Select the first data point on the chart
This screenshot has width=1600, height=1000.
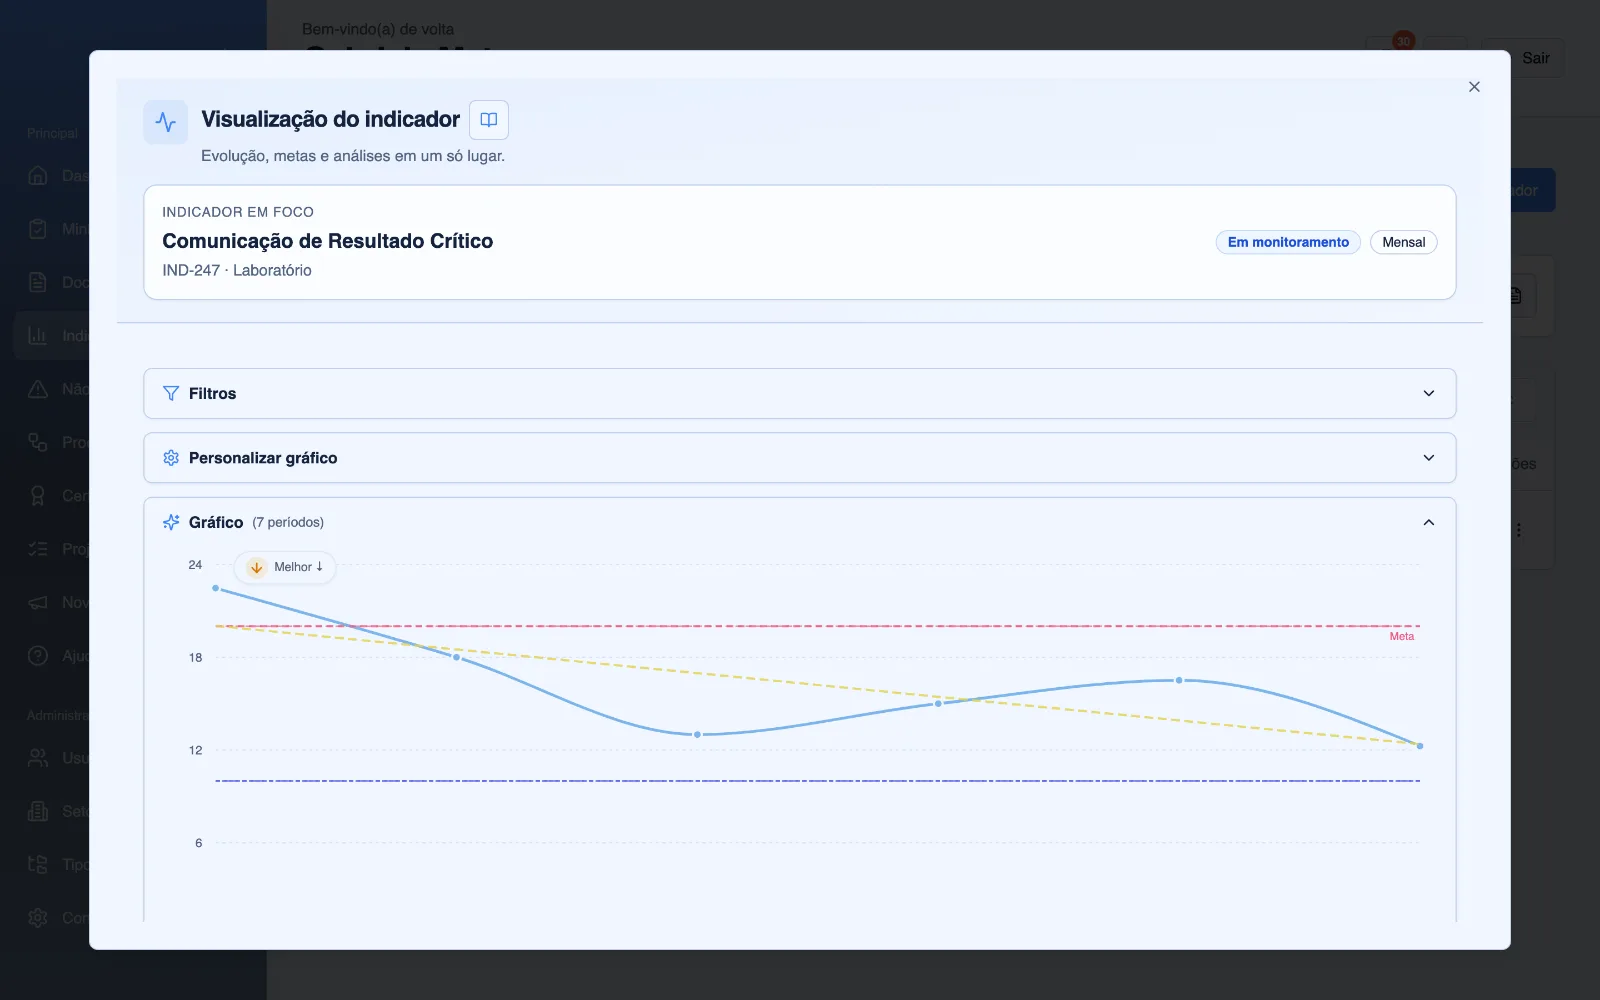[216, 588]
